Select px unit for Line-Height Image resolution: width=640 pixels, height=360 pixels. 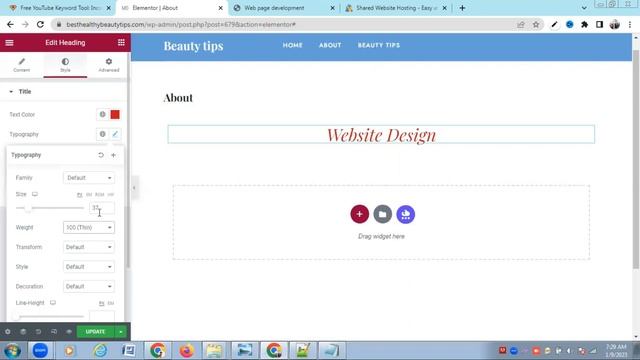click(x=102, y=303)
